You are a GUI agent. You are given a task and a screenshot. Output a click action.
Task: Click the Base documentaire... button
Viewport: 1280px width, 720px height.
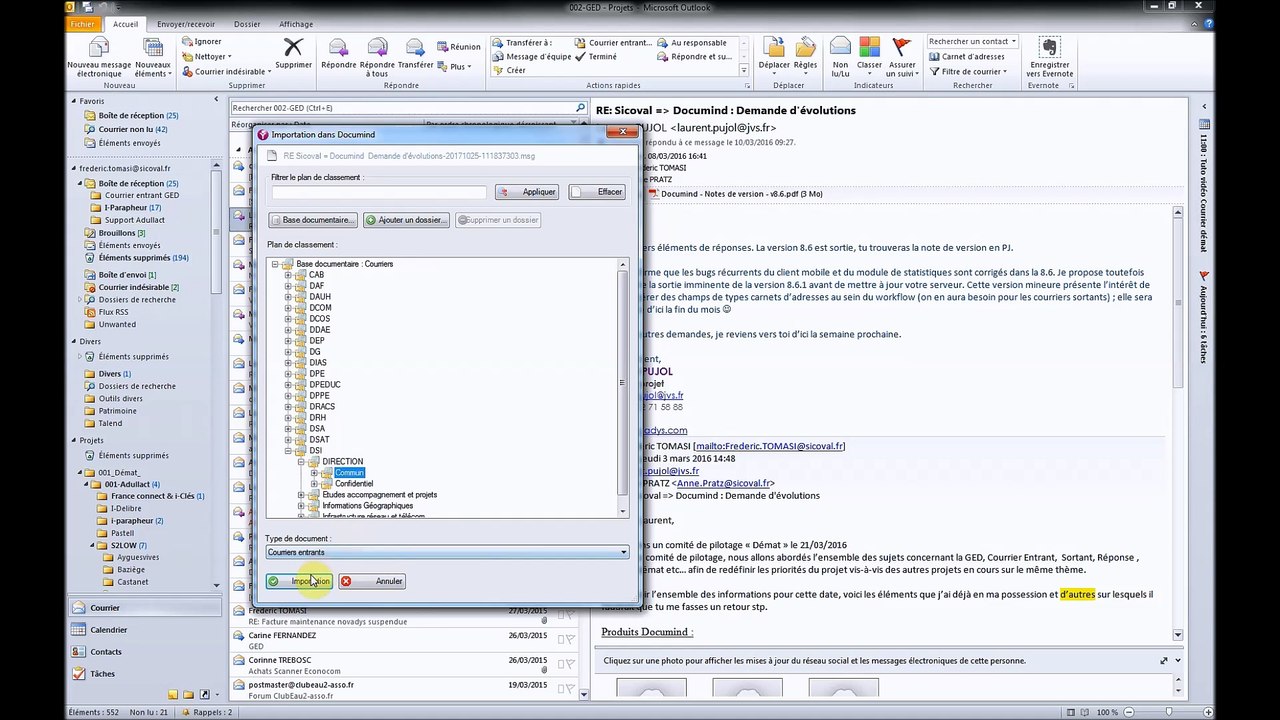click(313, 220)
